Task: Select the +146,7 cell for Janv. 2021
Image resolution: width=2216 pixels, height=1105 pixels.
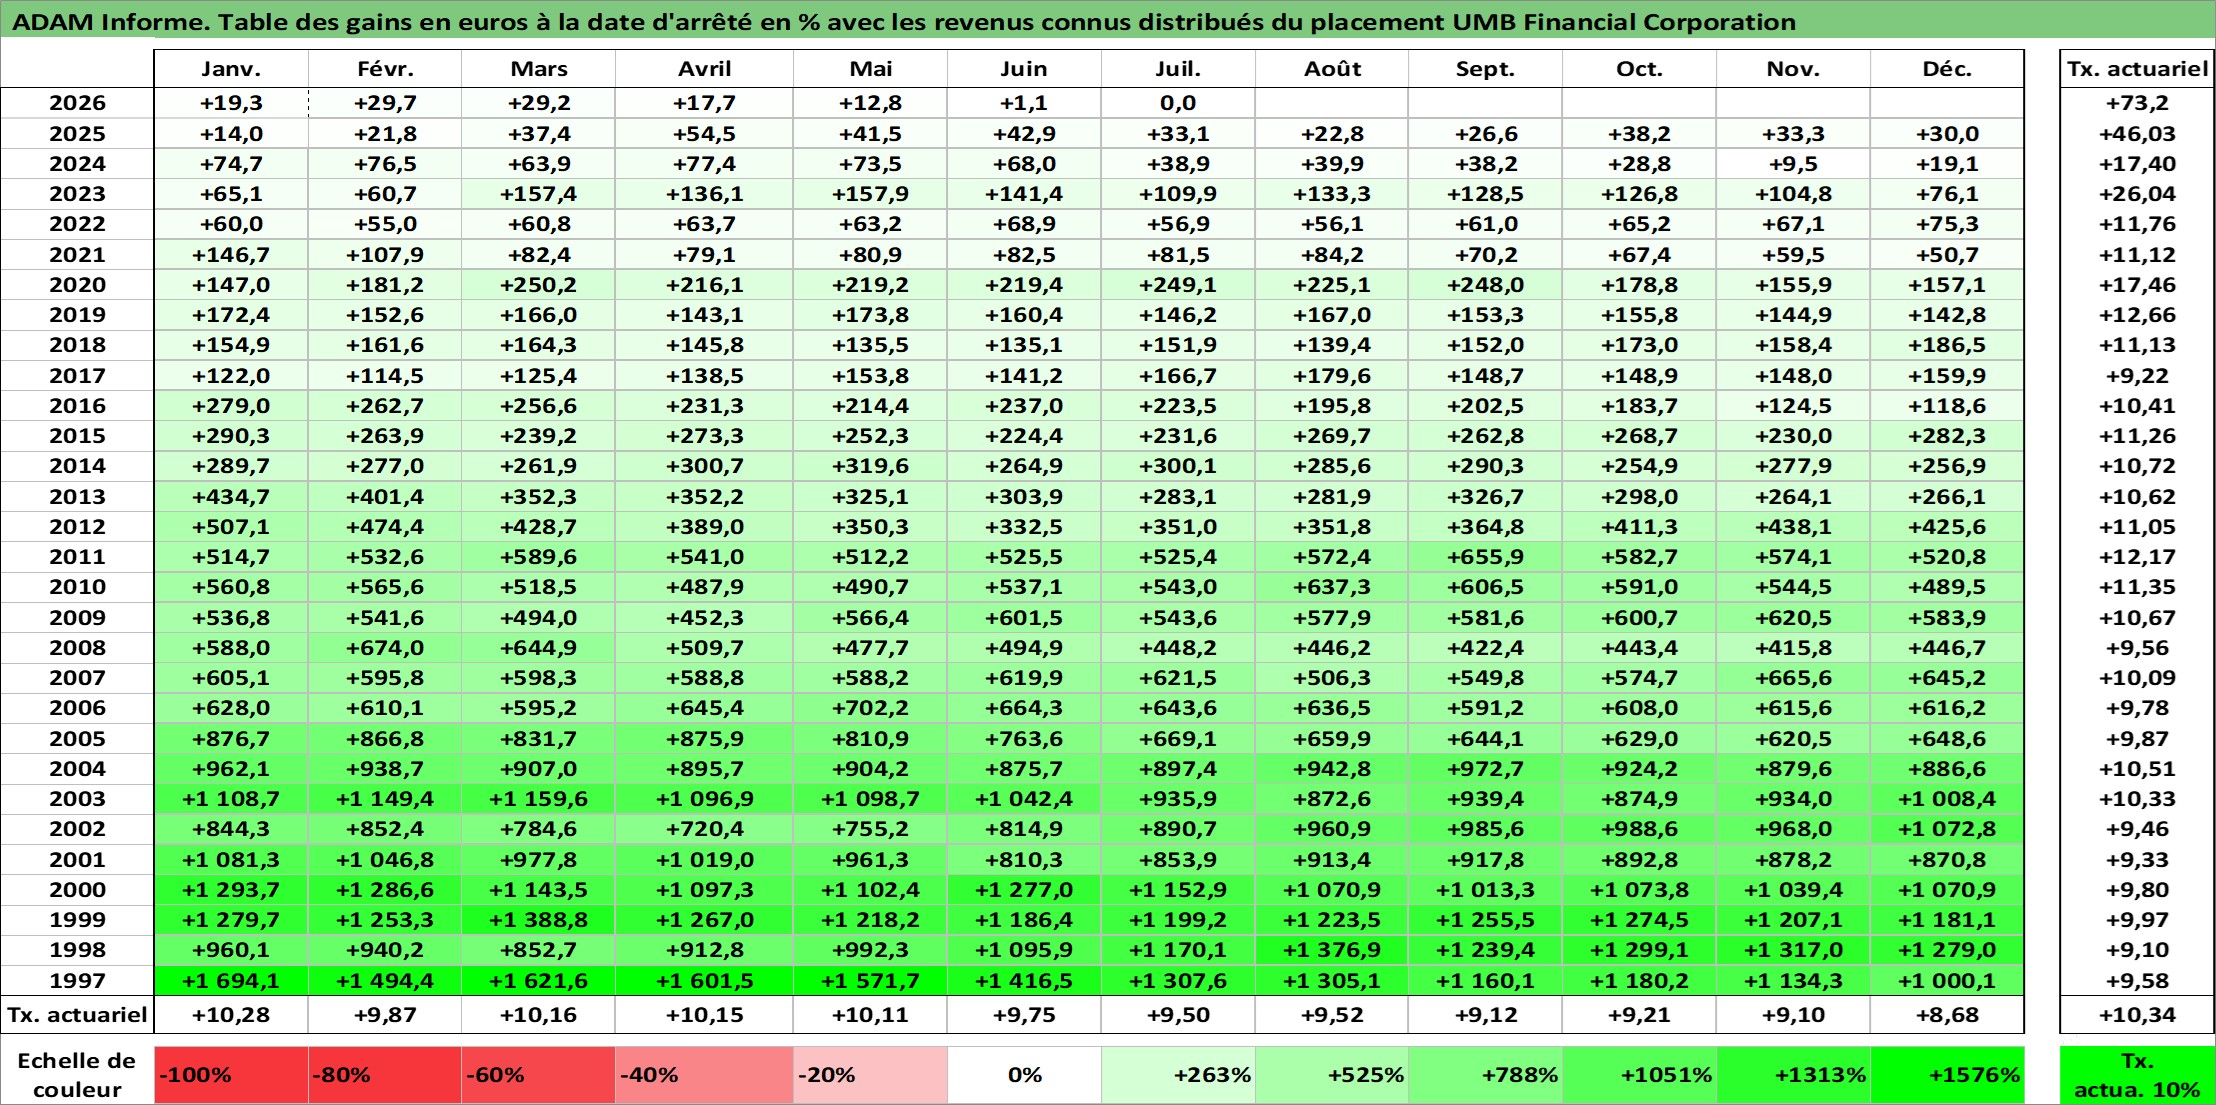Action: click(x=231, y=255)
